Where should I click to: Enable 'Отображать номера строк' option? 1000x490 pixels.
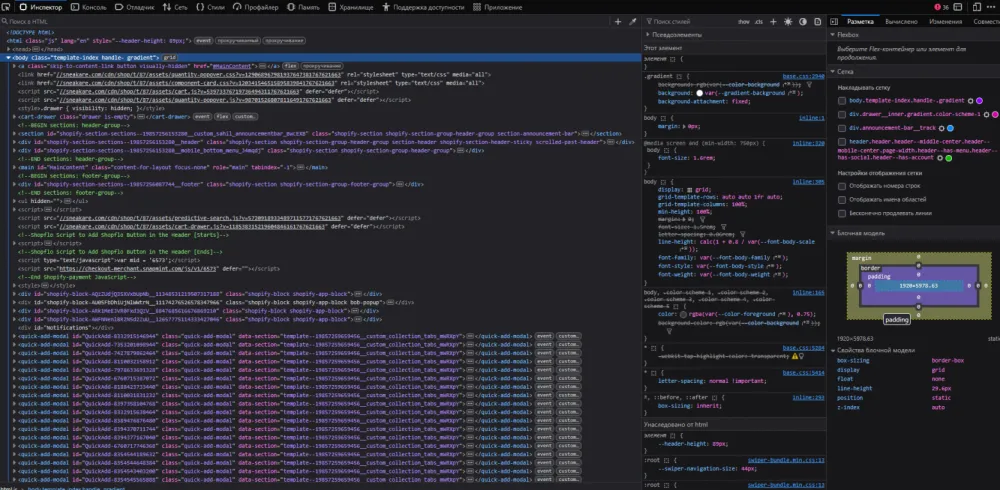[x=841, y=187]
